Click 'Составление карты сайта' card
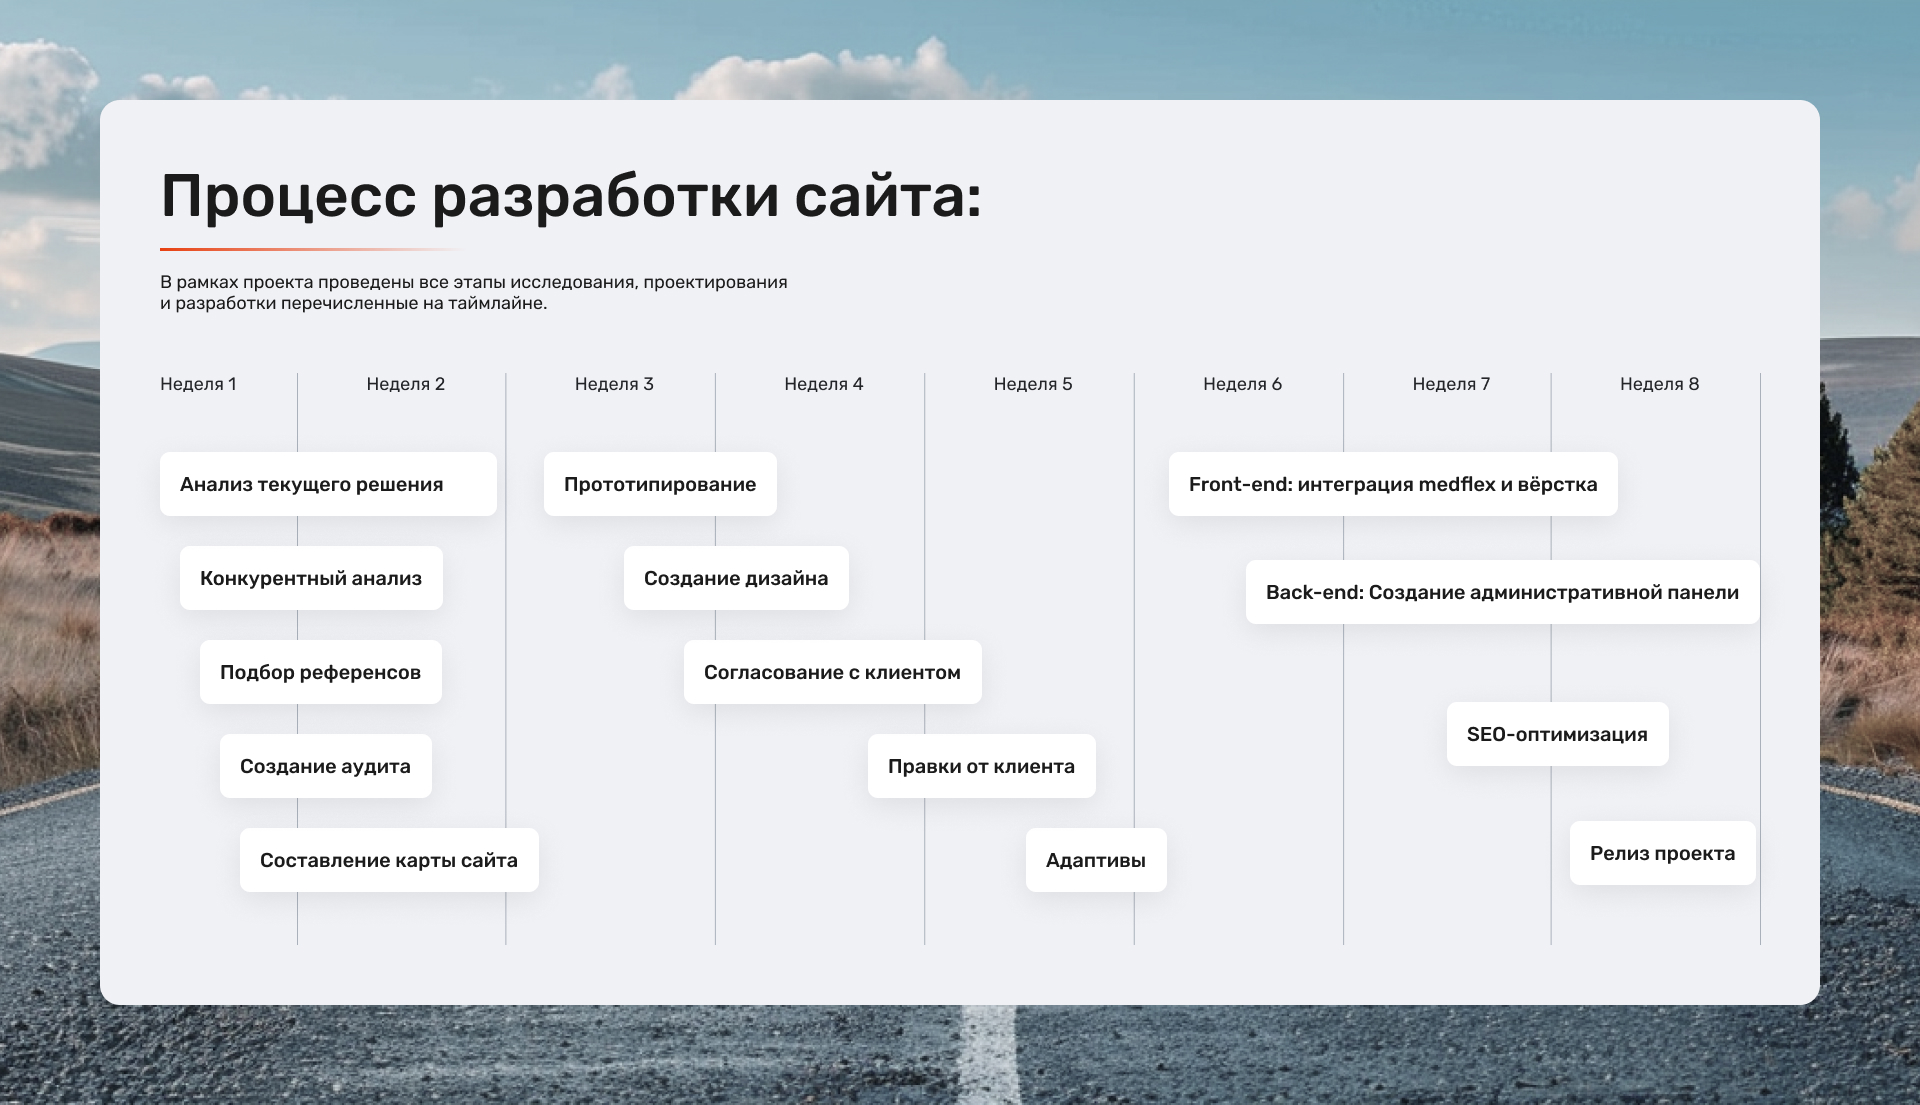The image size is (1920, 1105). pos(389,860)
